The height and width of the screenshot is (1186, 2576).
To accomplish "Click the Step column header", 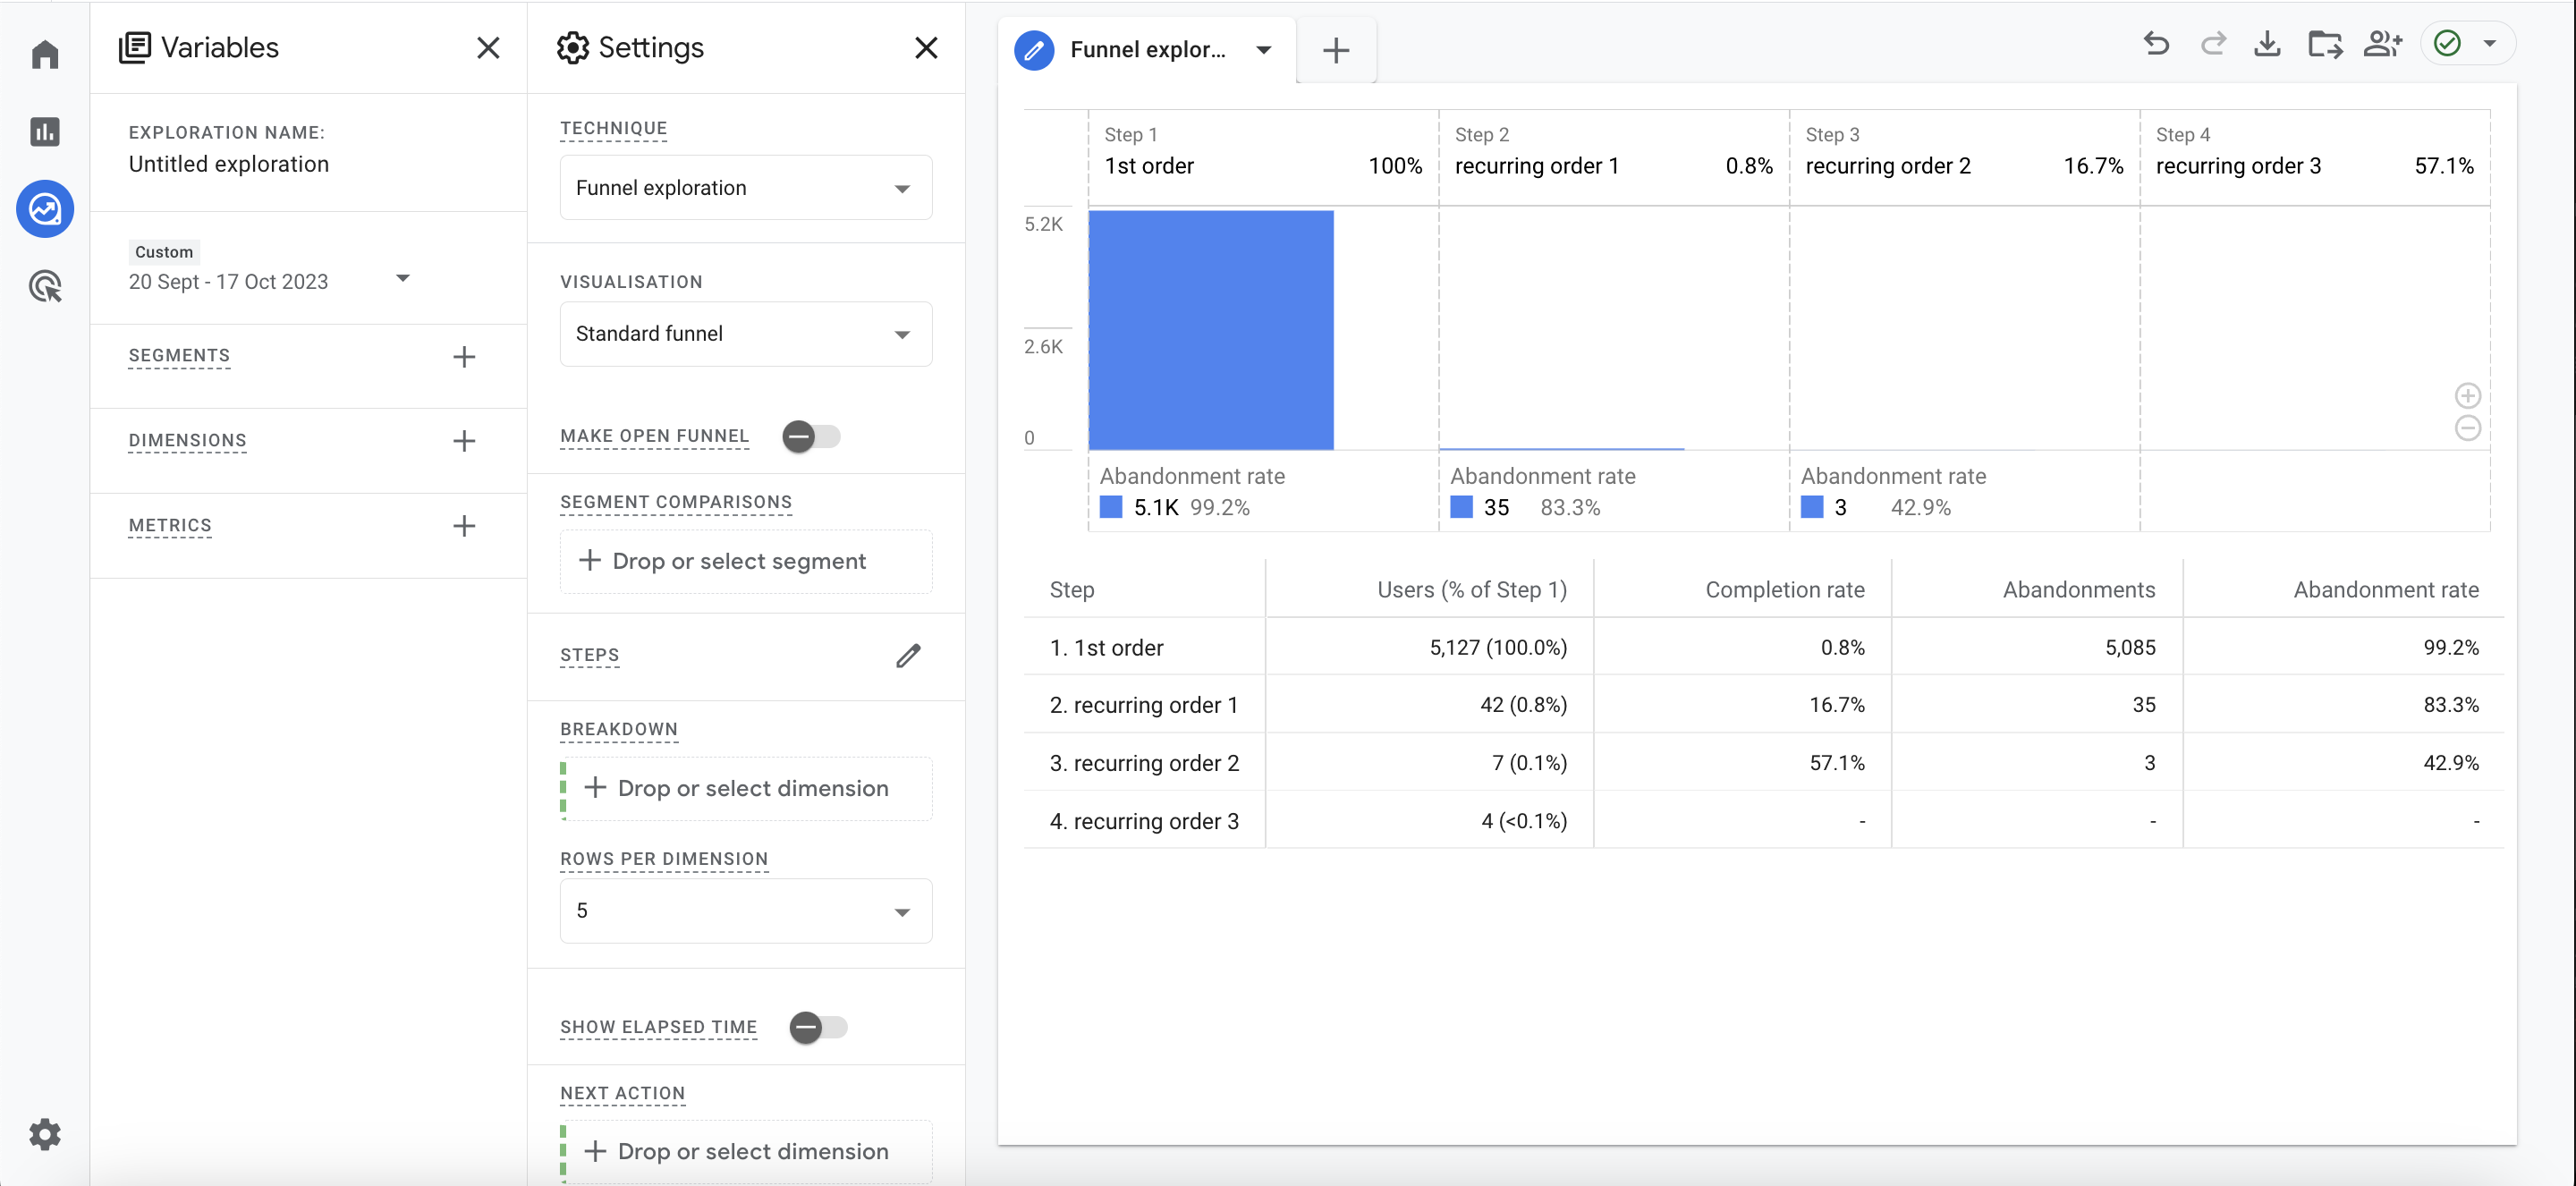I will pyautogui.click(x=1072, y=590).
